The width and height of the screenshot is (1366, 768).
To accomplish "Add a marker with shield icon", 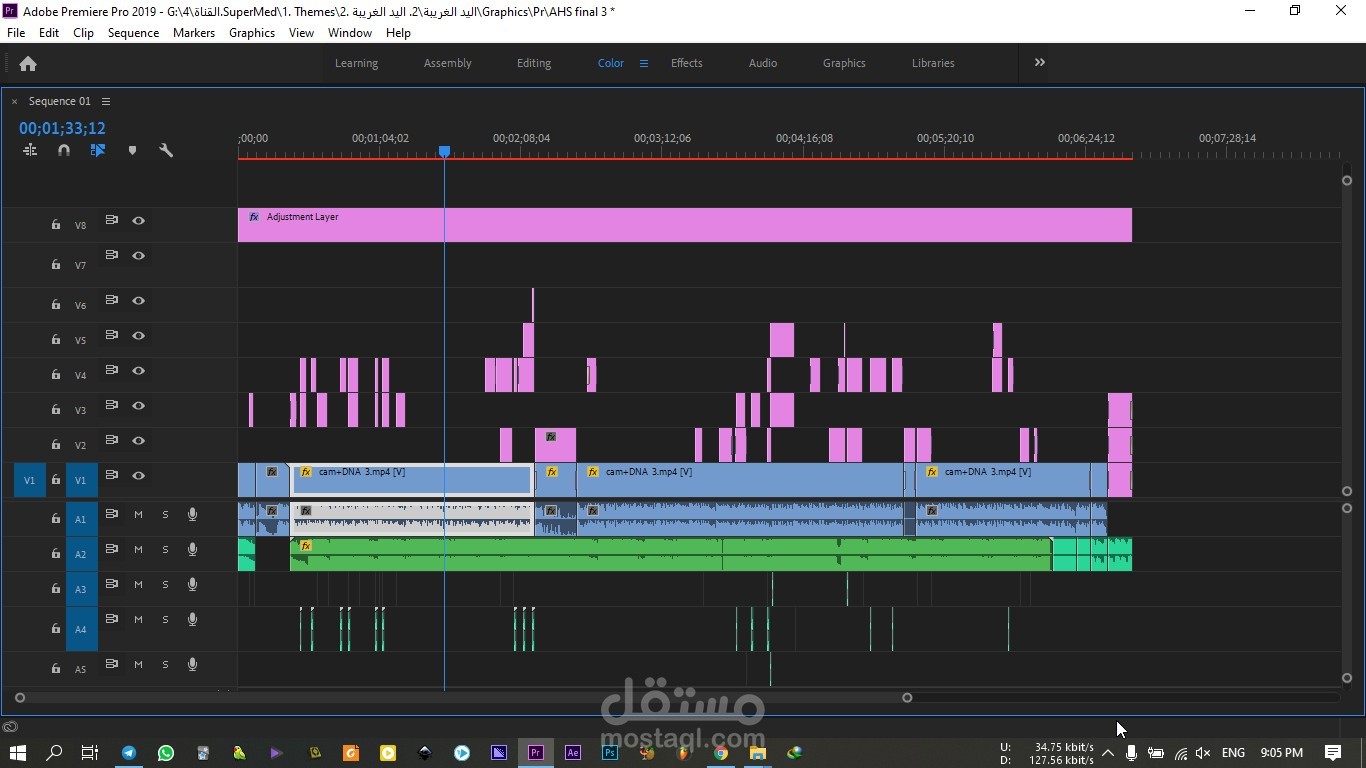I will (x=132, y=150).
